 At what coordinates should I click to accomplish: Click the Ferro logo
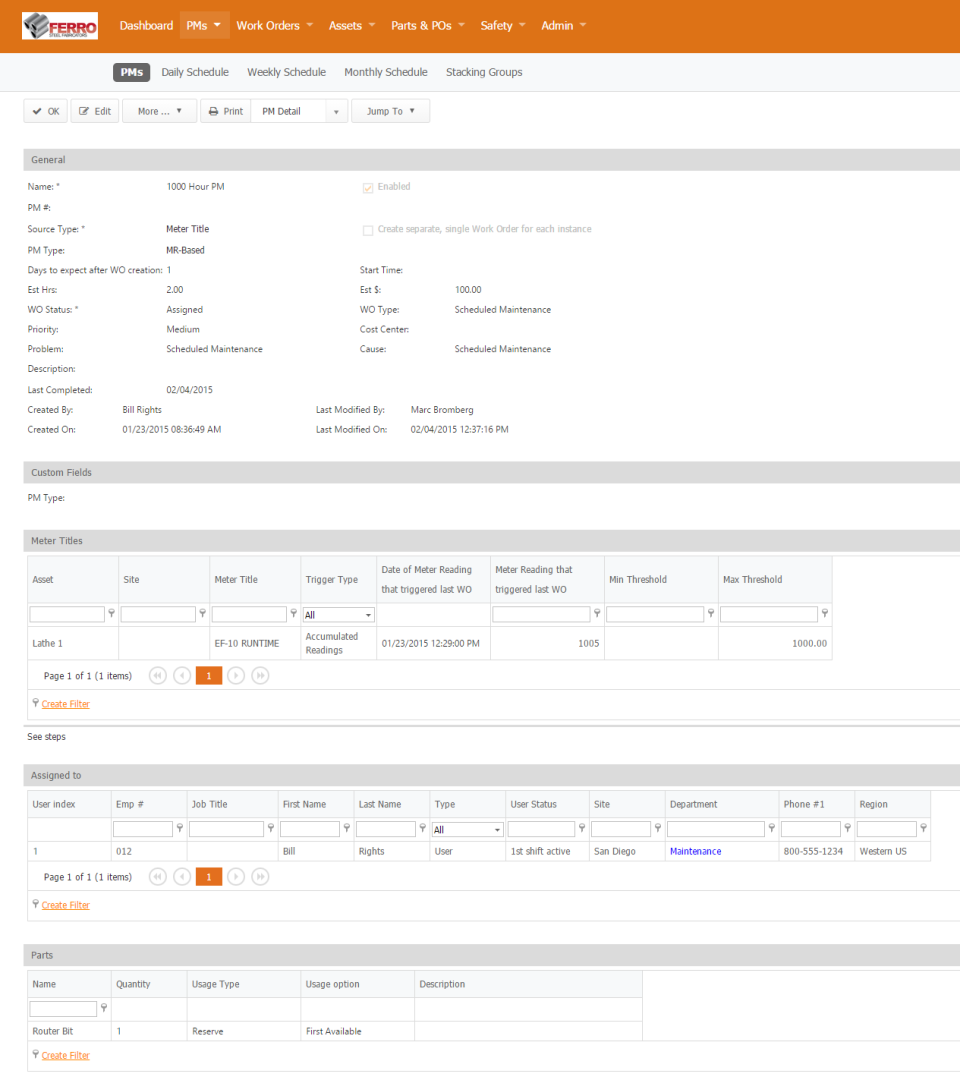tap(60, 25)
